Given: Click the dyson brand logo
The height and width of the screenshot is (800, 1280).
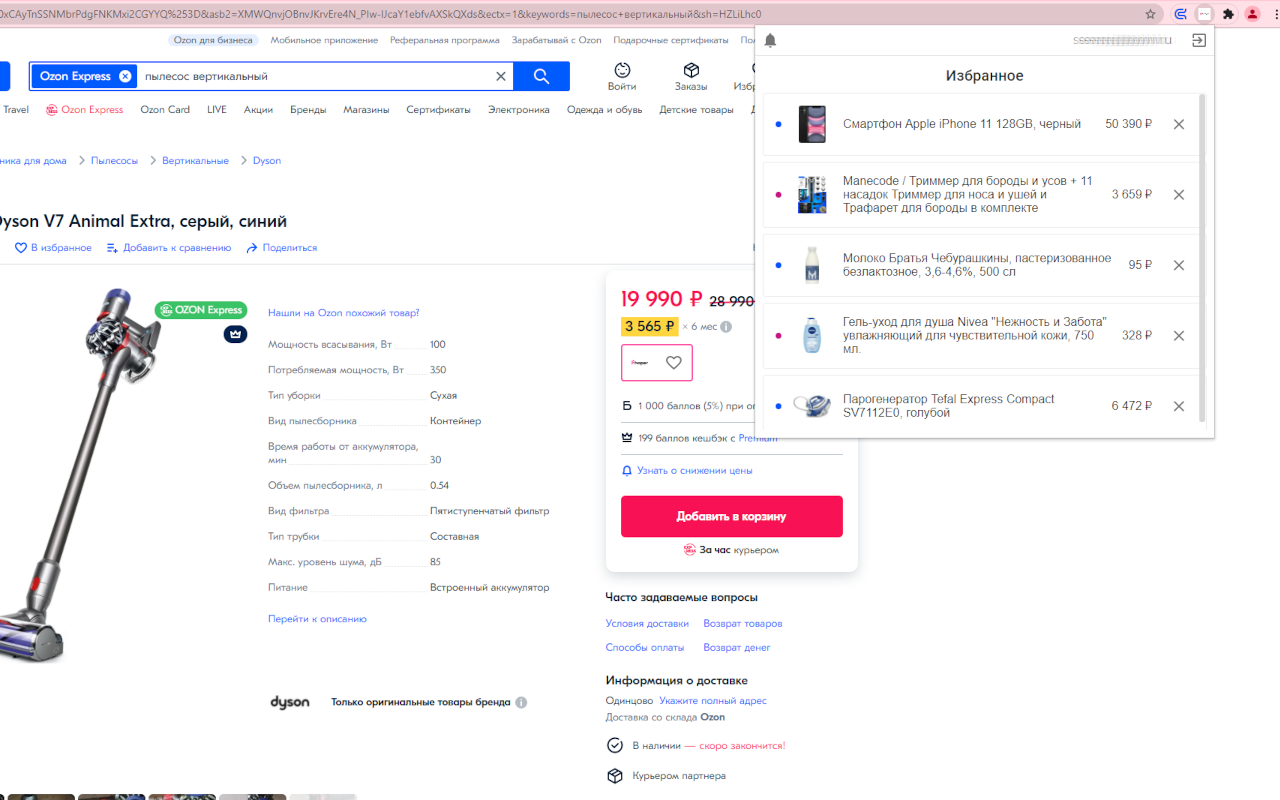Looking at the screenshot, I should 290,702.
